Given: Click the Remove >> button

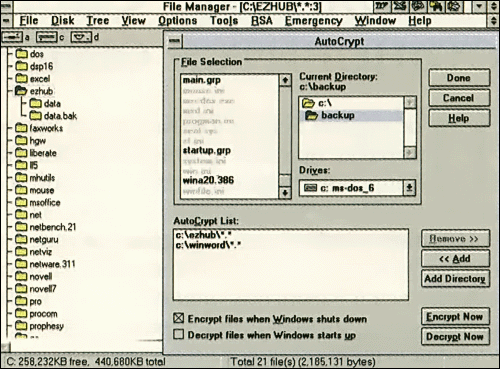Looking at the screenshot, I should [455, 239].
